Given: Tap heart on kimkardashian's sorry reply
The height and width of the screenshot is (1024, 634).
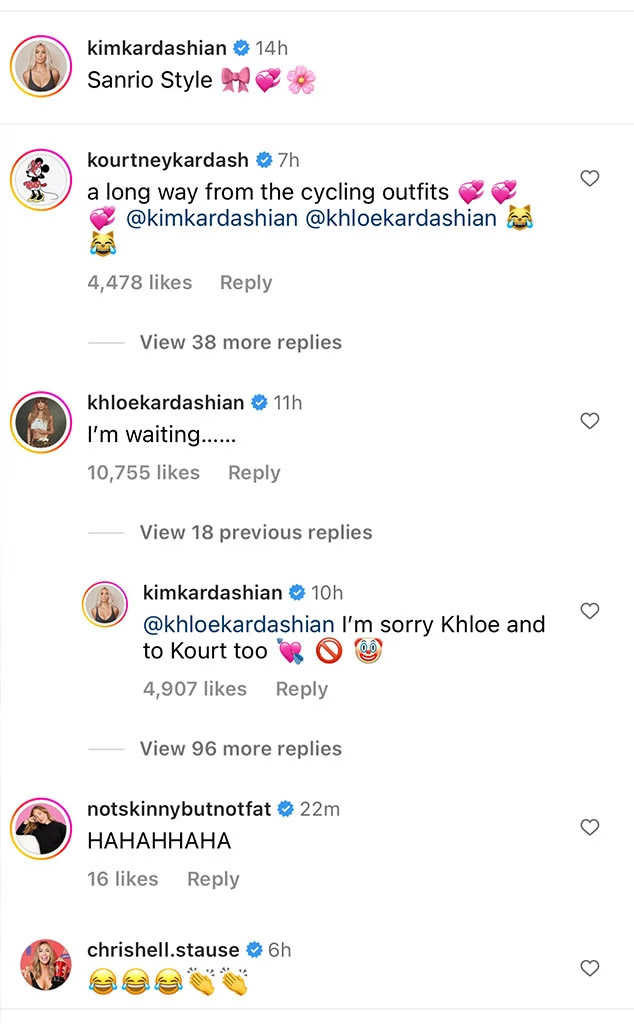Looking at the screenshot, I should point(590,611).
